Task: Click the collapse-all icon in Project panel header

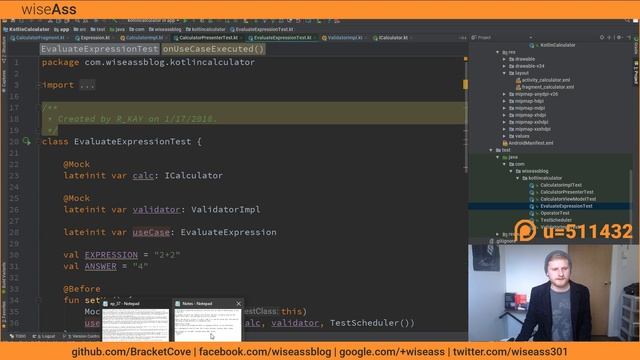Action: 609,38
